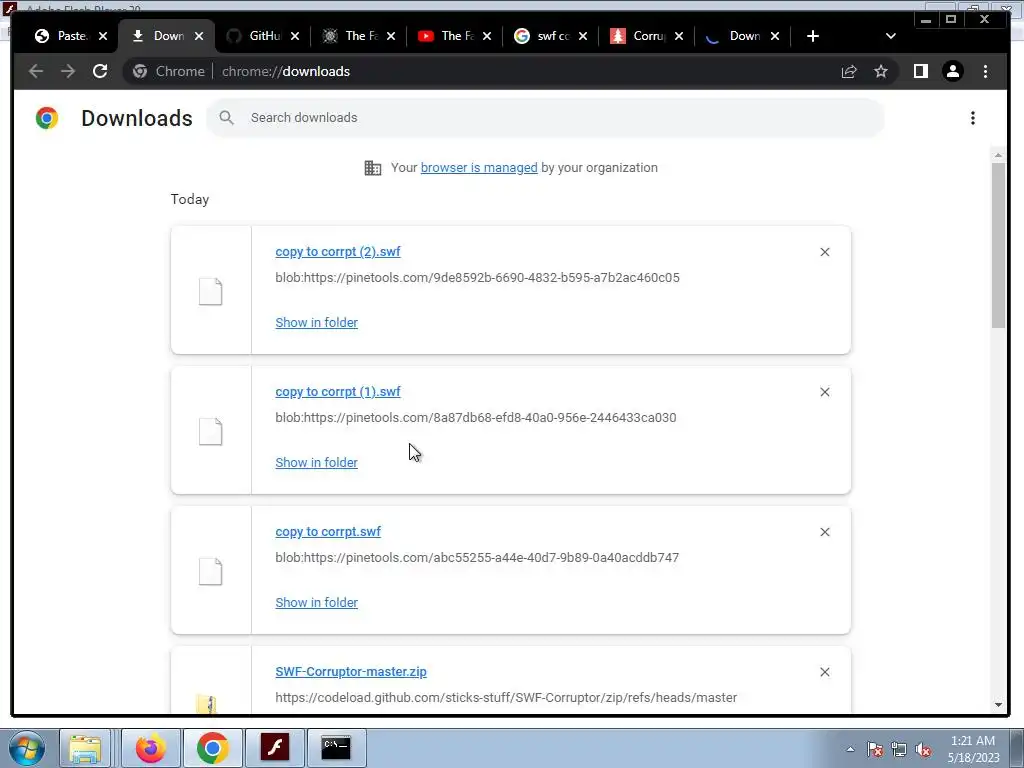
Task: Click the file icon of copy to corrpt.swf
Action: [x=210, y=571]
